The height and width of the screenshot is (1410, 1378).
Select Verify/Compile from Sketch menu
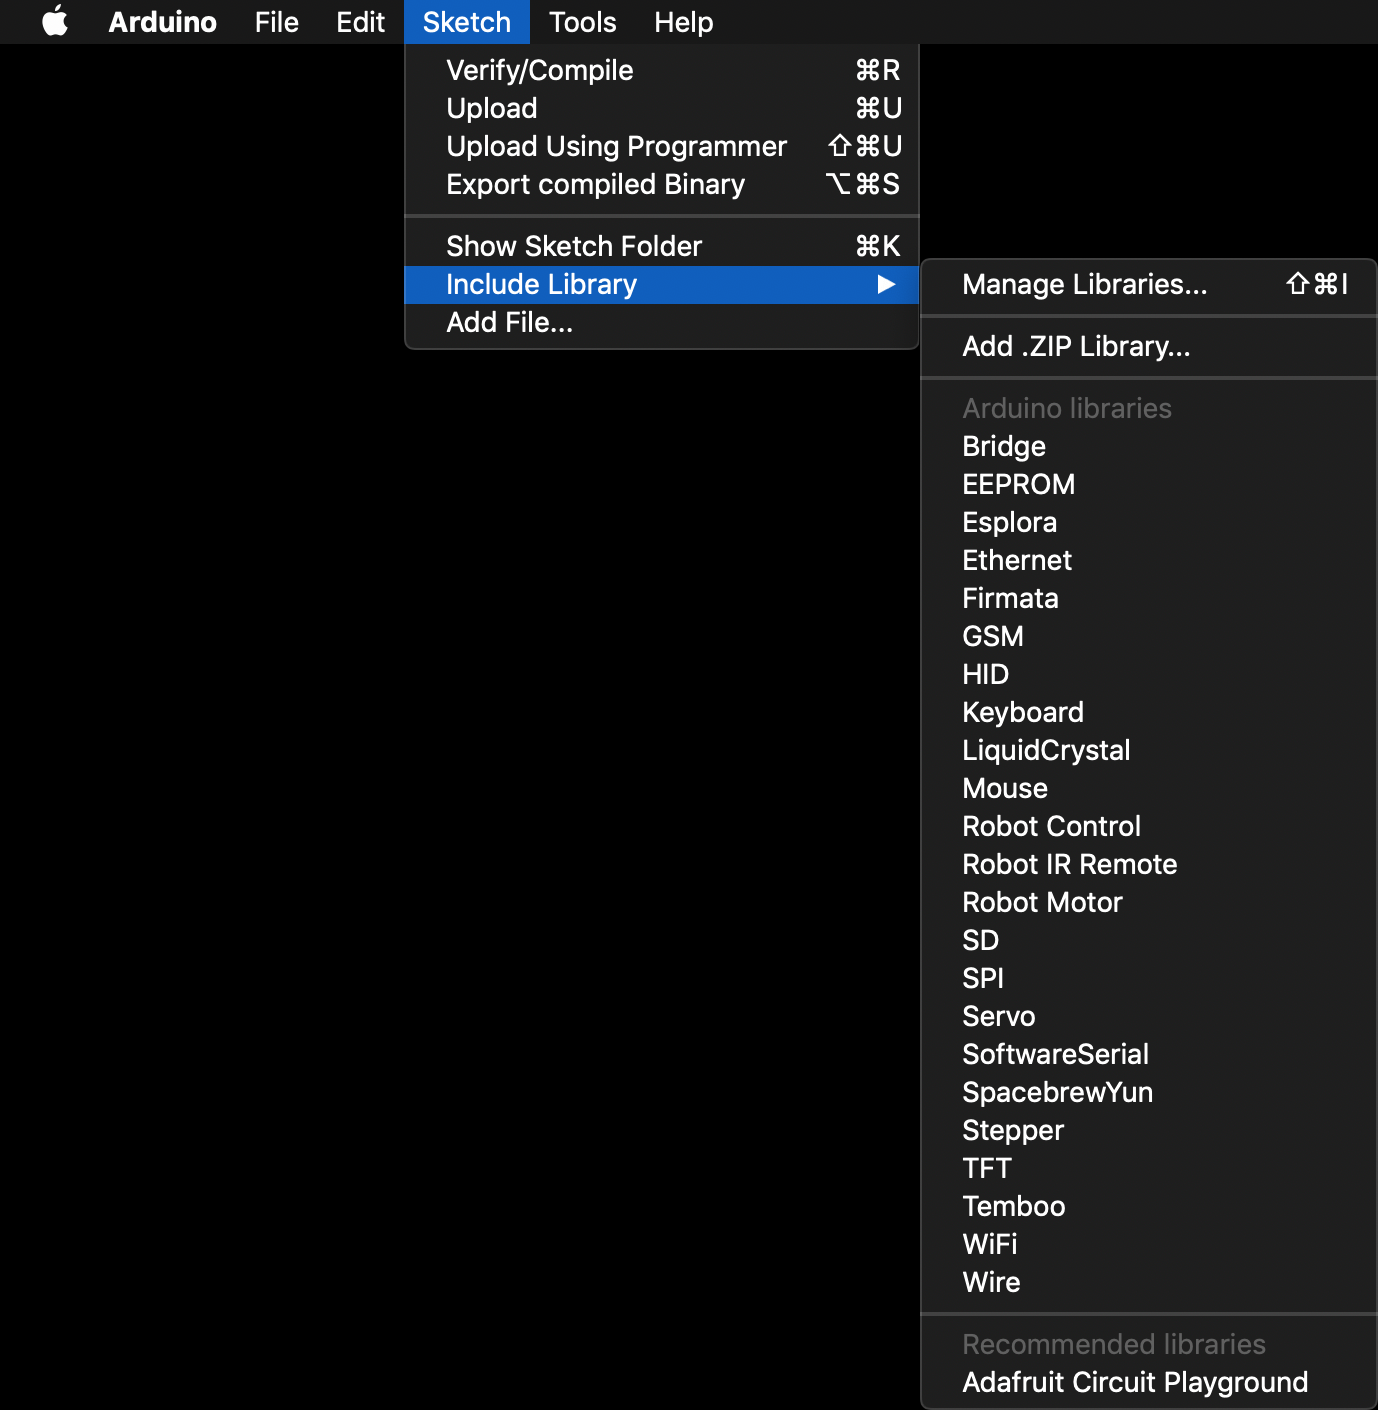coord(539,70)
